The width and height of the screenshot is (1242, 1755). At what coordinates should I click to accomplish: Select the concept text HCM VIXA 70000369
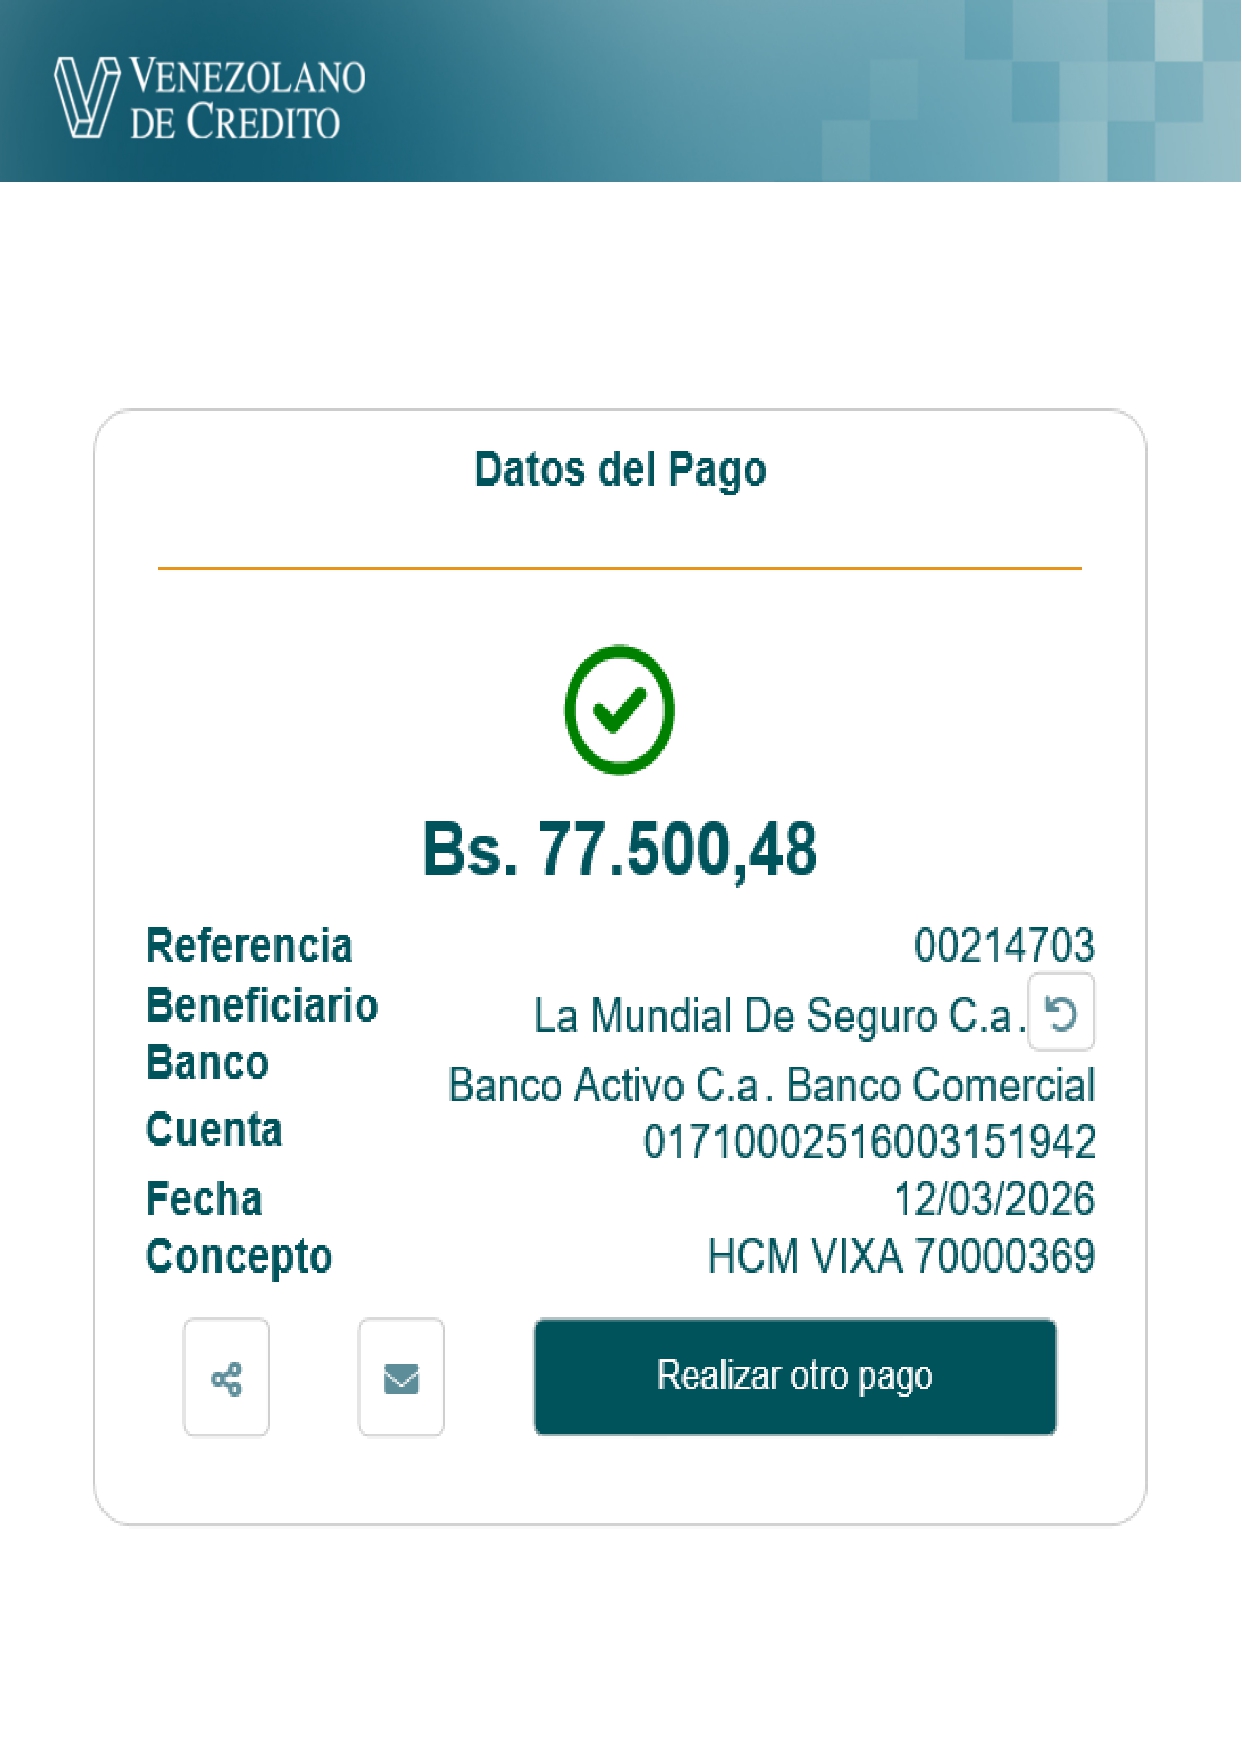tap(901, 1257)
